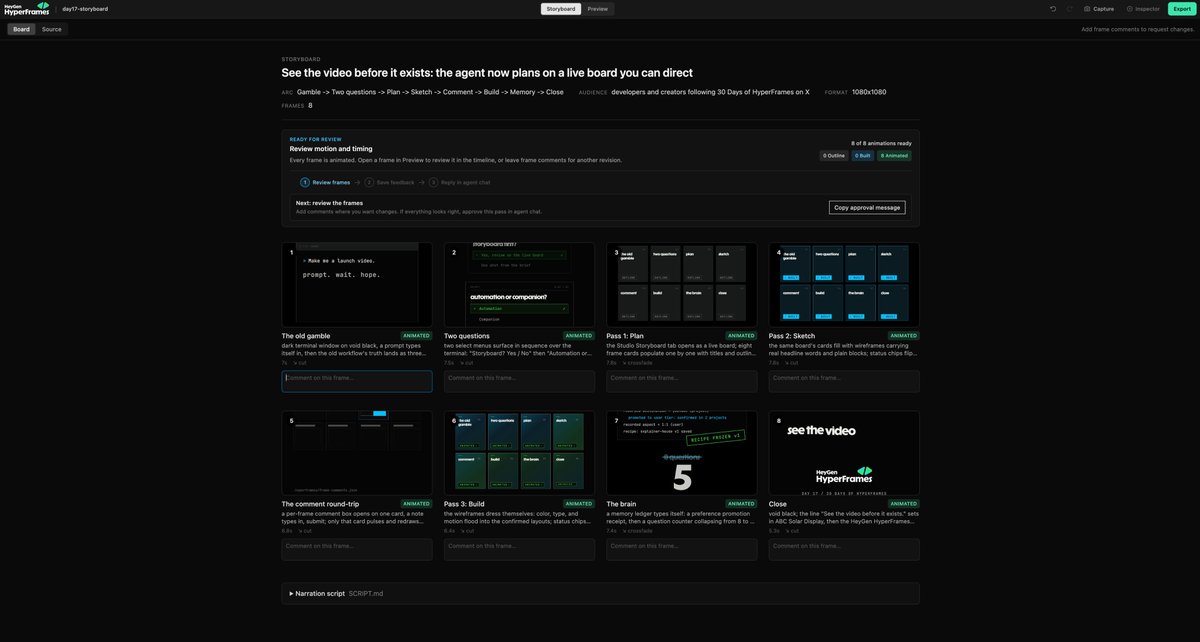
Task: Toggle the 0 Outline status chip
Action: click(834, 155)
